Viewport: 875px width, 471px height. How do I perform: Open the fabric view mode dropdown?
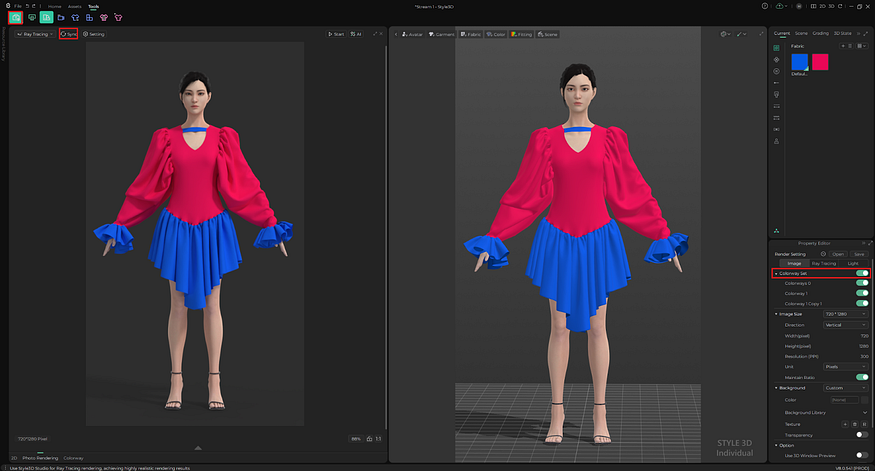tap(862, 46)
